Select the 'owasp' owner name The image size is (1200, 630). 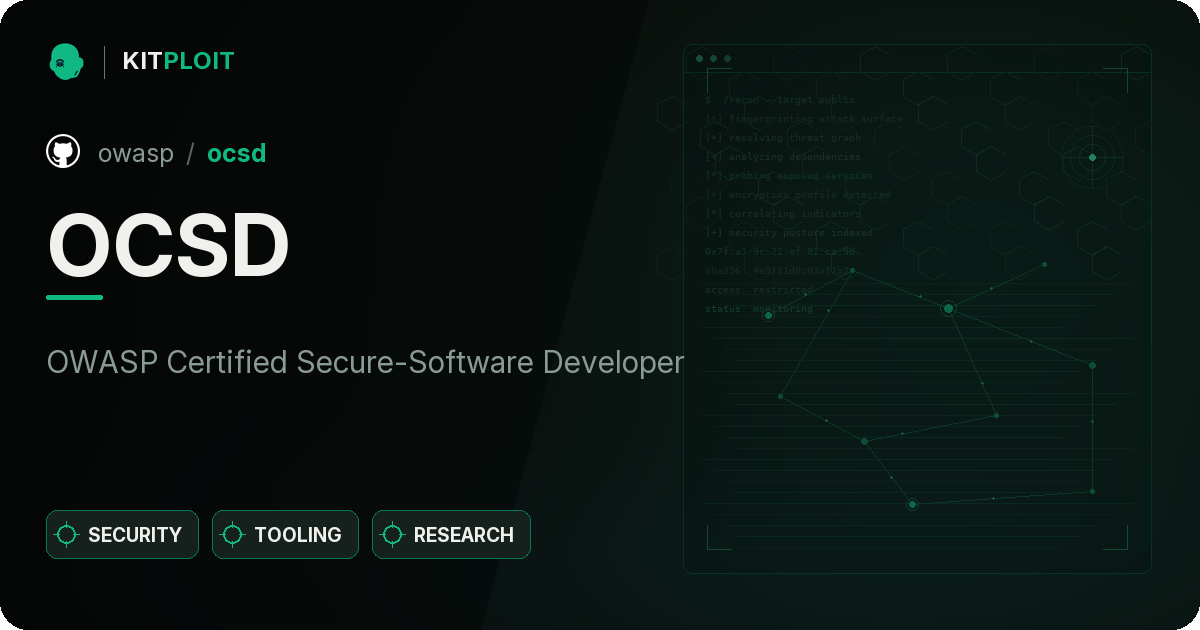(136, 153)
